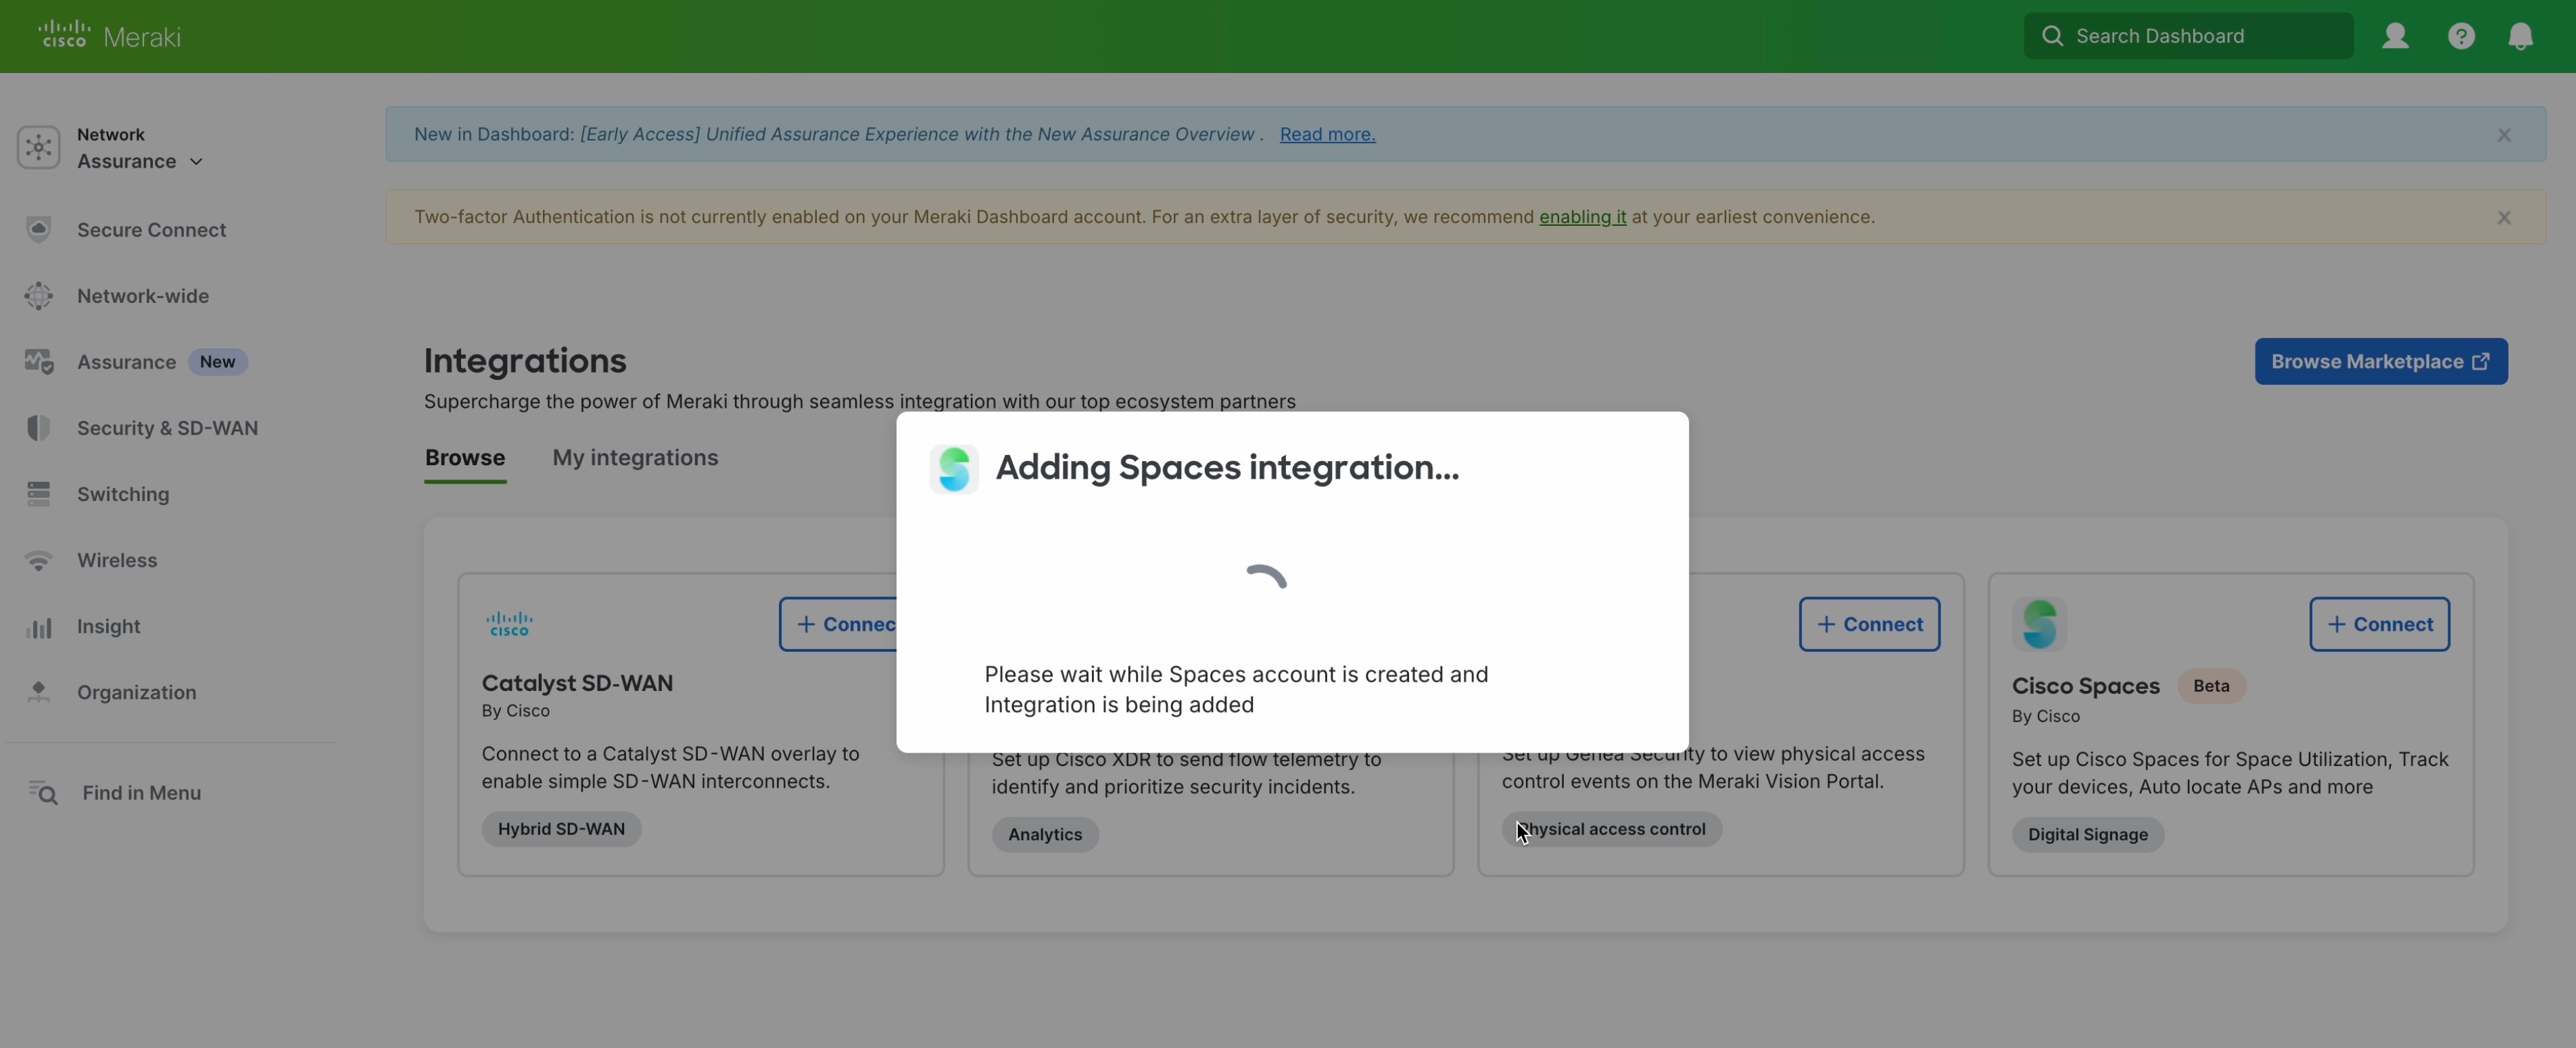
Task: Click the Switching stack icon
Action: pos(39,494)
